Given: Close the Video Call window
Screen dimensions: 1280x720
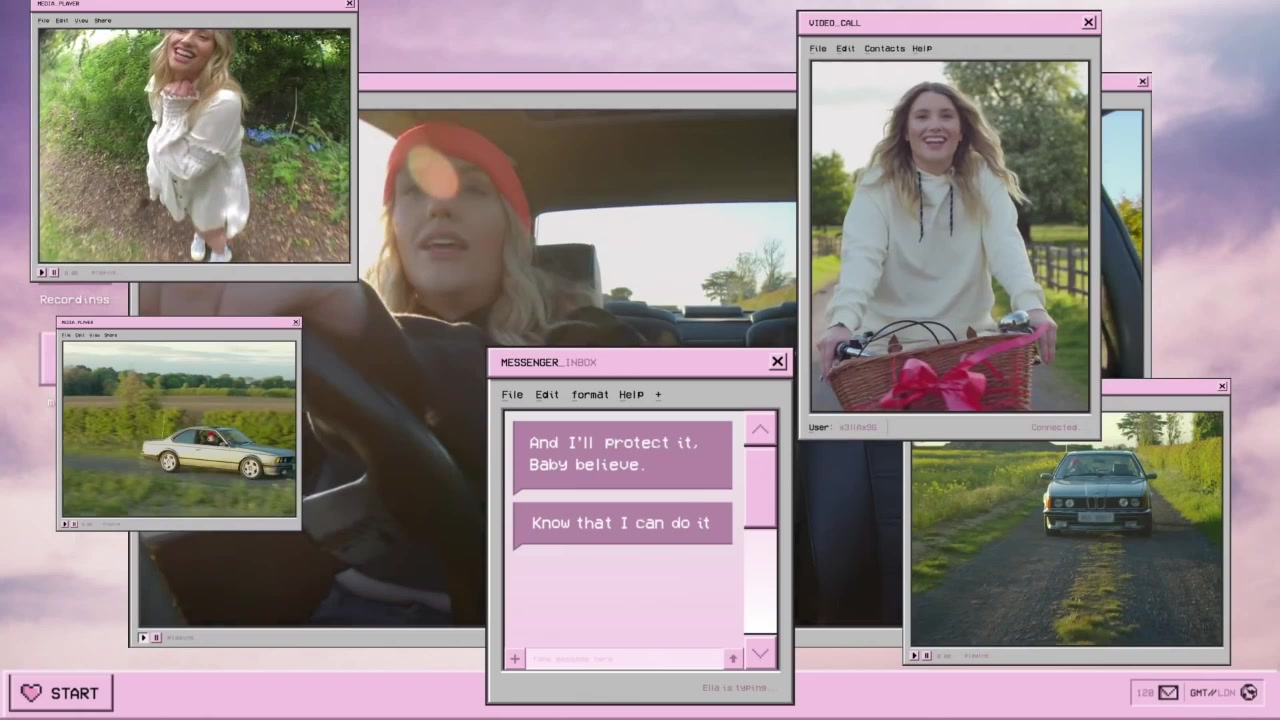Looking at the screenshot, I should coord(1089,22).
